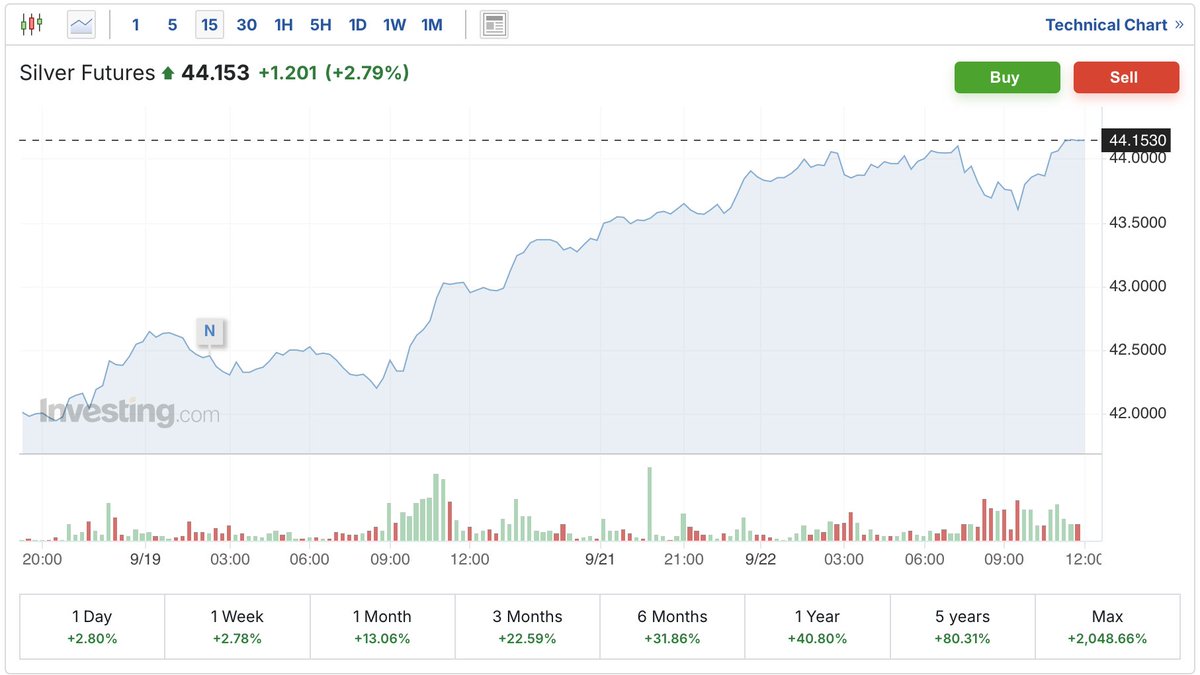This screenshot has height=675, width=1200.
Task: Click the Silver Futures title
Action: click(x=88, y=73)
